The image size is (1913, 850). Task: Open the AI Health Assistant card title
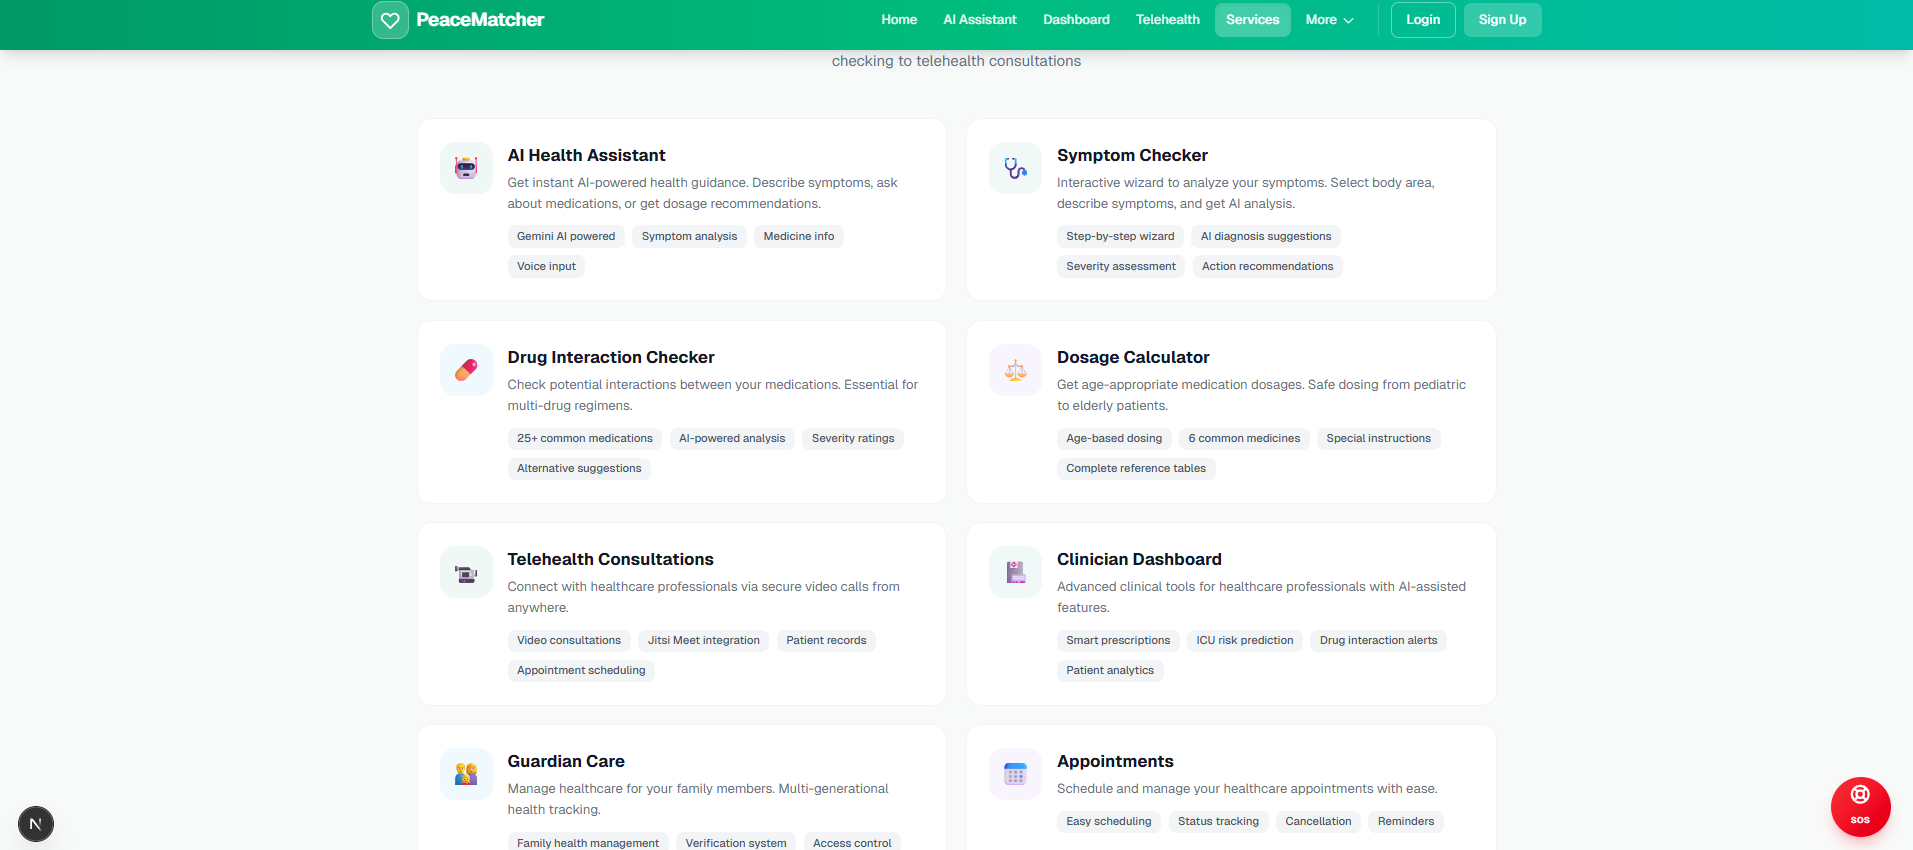point(586,155)
